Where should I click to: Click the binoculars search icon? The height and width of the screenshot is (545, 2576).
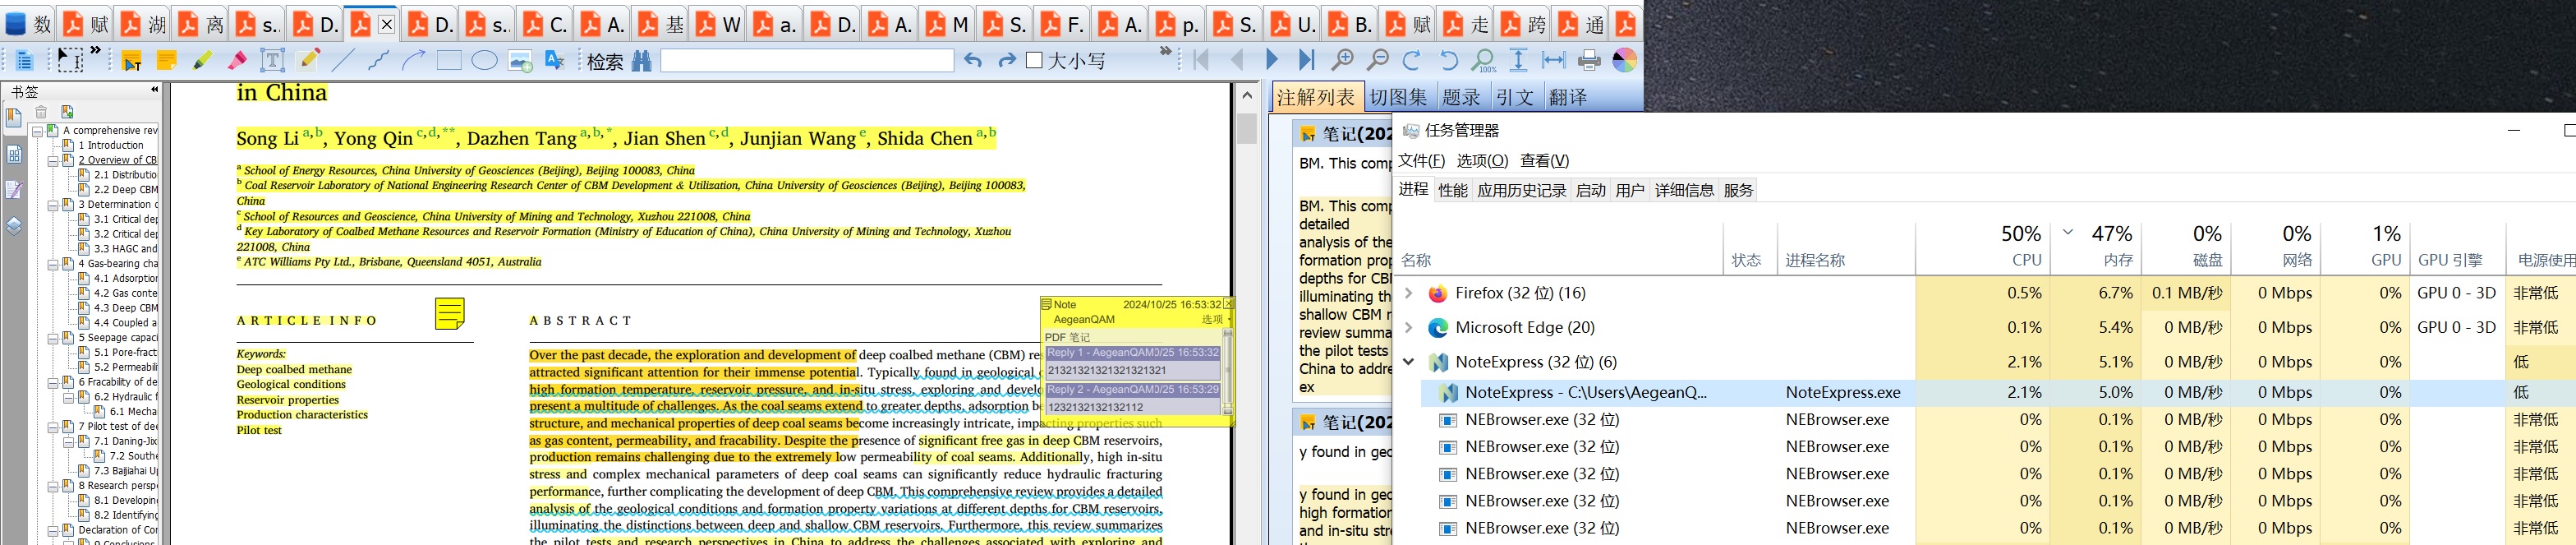642,61
